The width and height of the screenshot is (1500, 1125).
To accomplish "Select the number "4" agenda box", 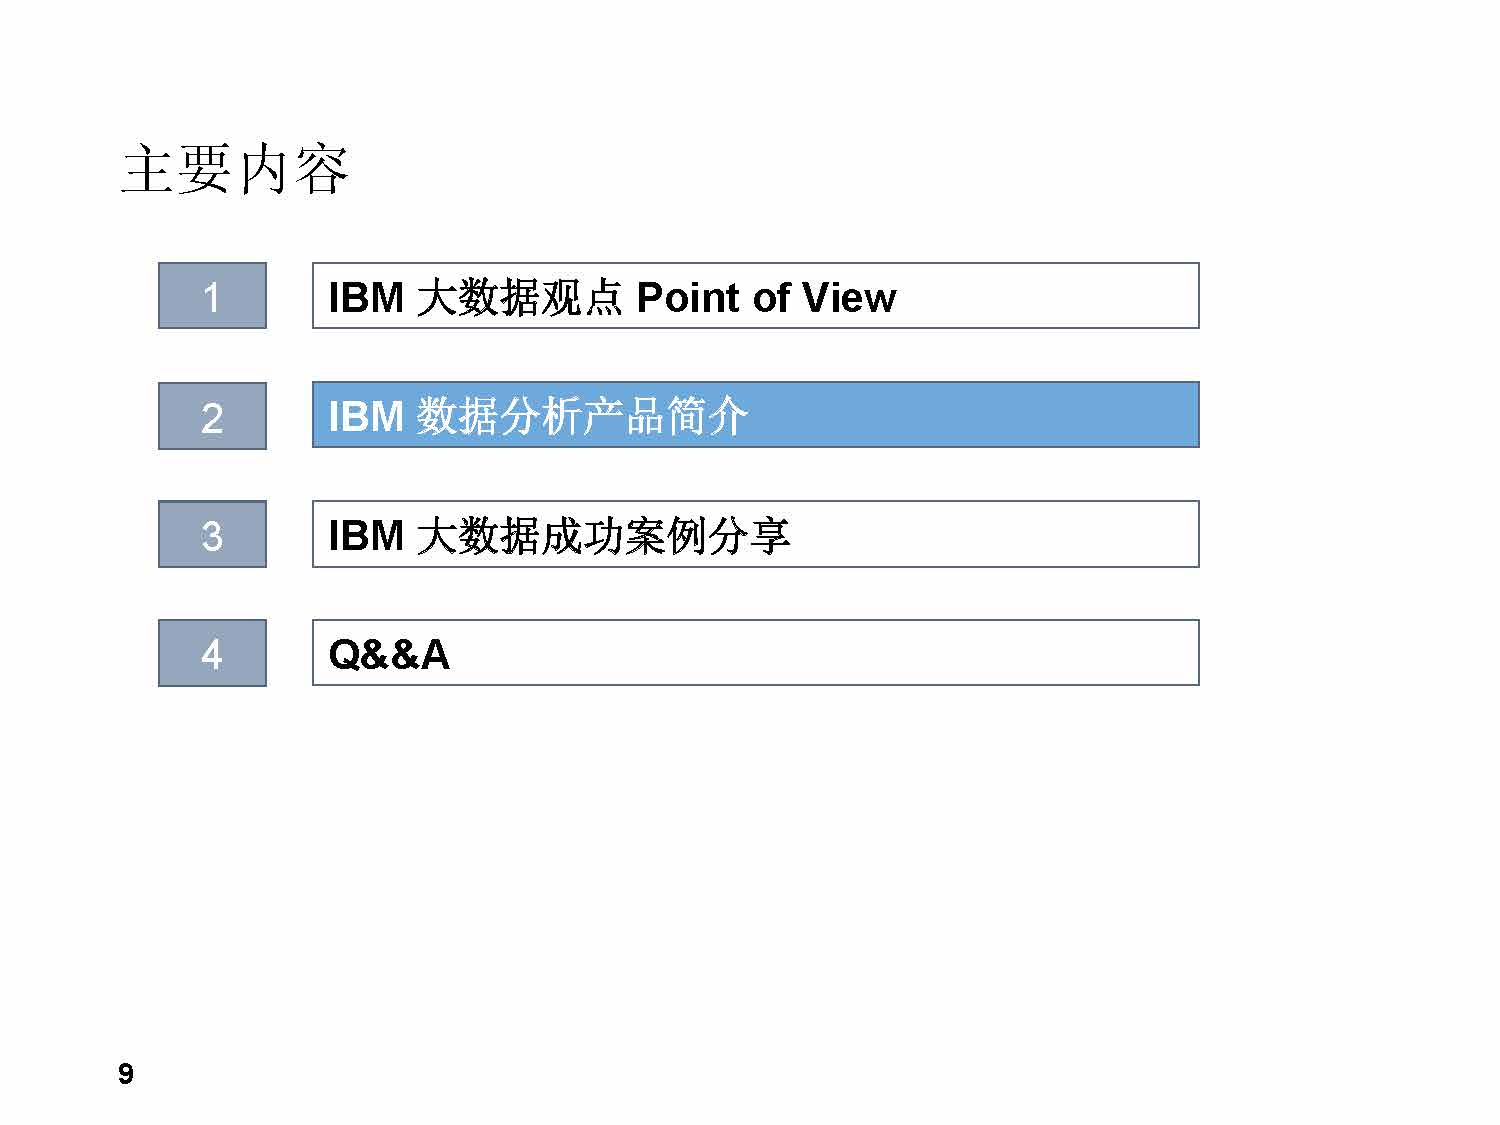I will coord(212,653).
